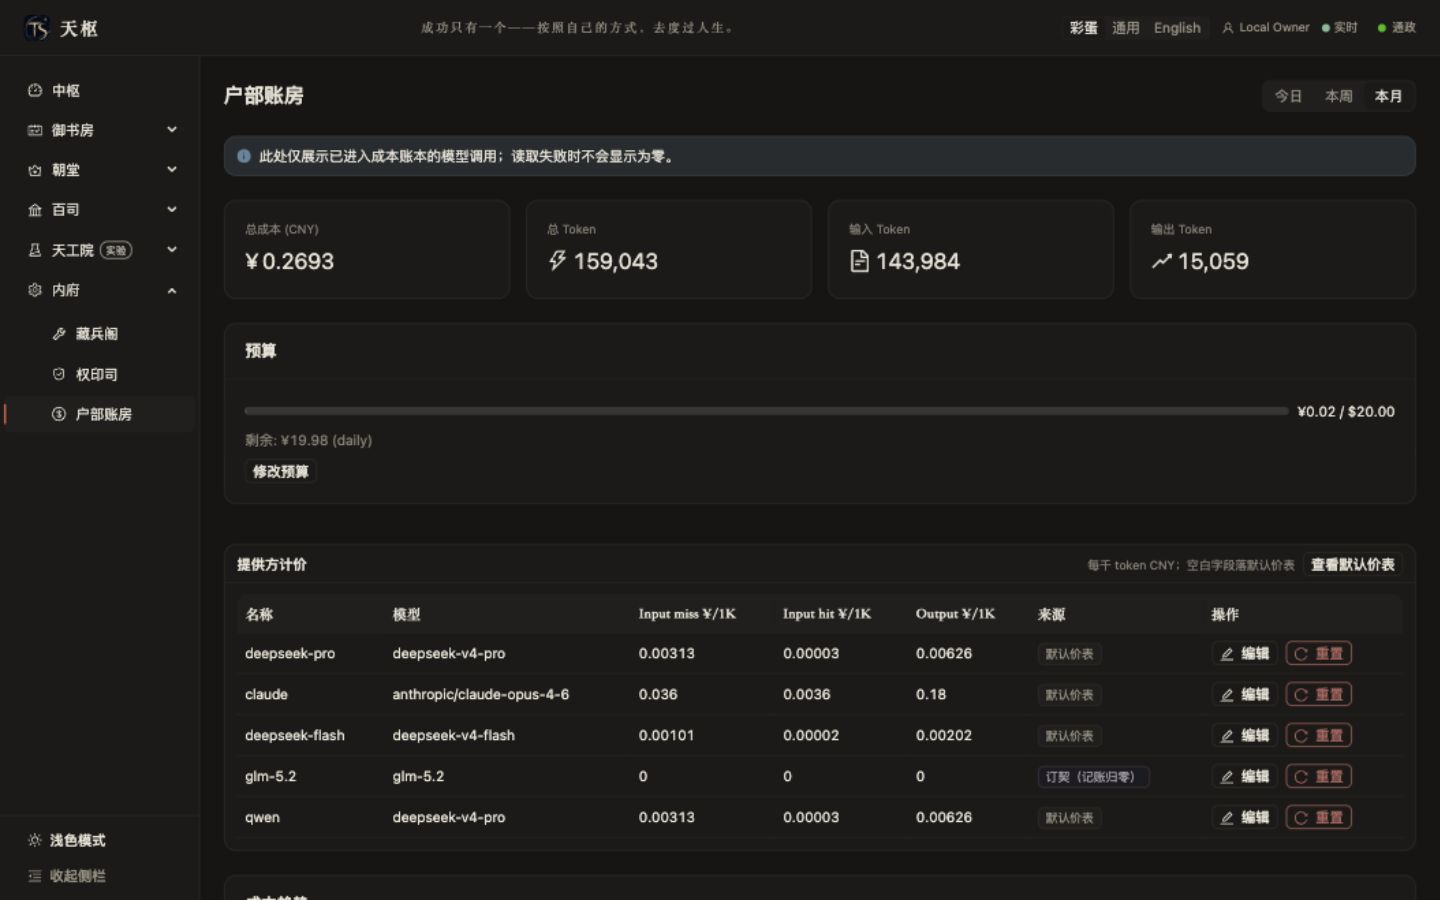Reset the qwen pricing row

click(x=1319, y=818)
